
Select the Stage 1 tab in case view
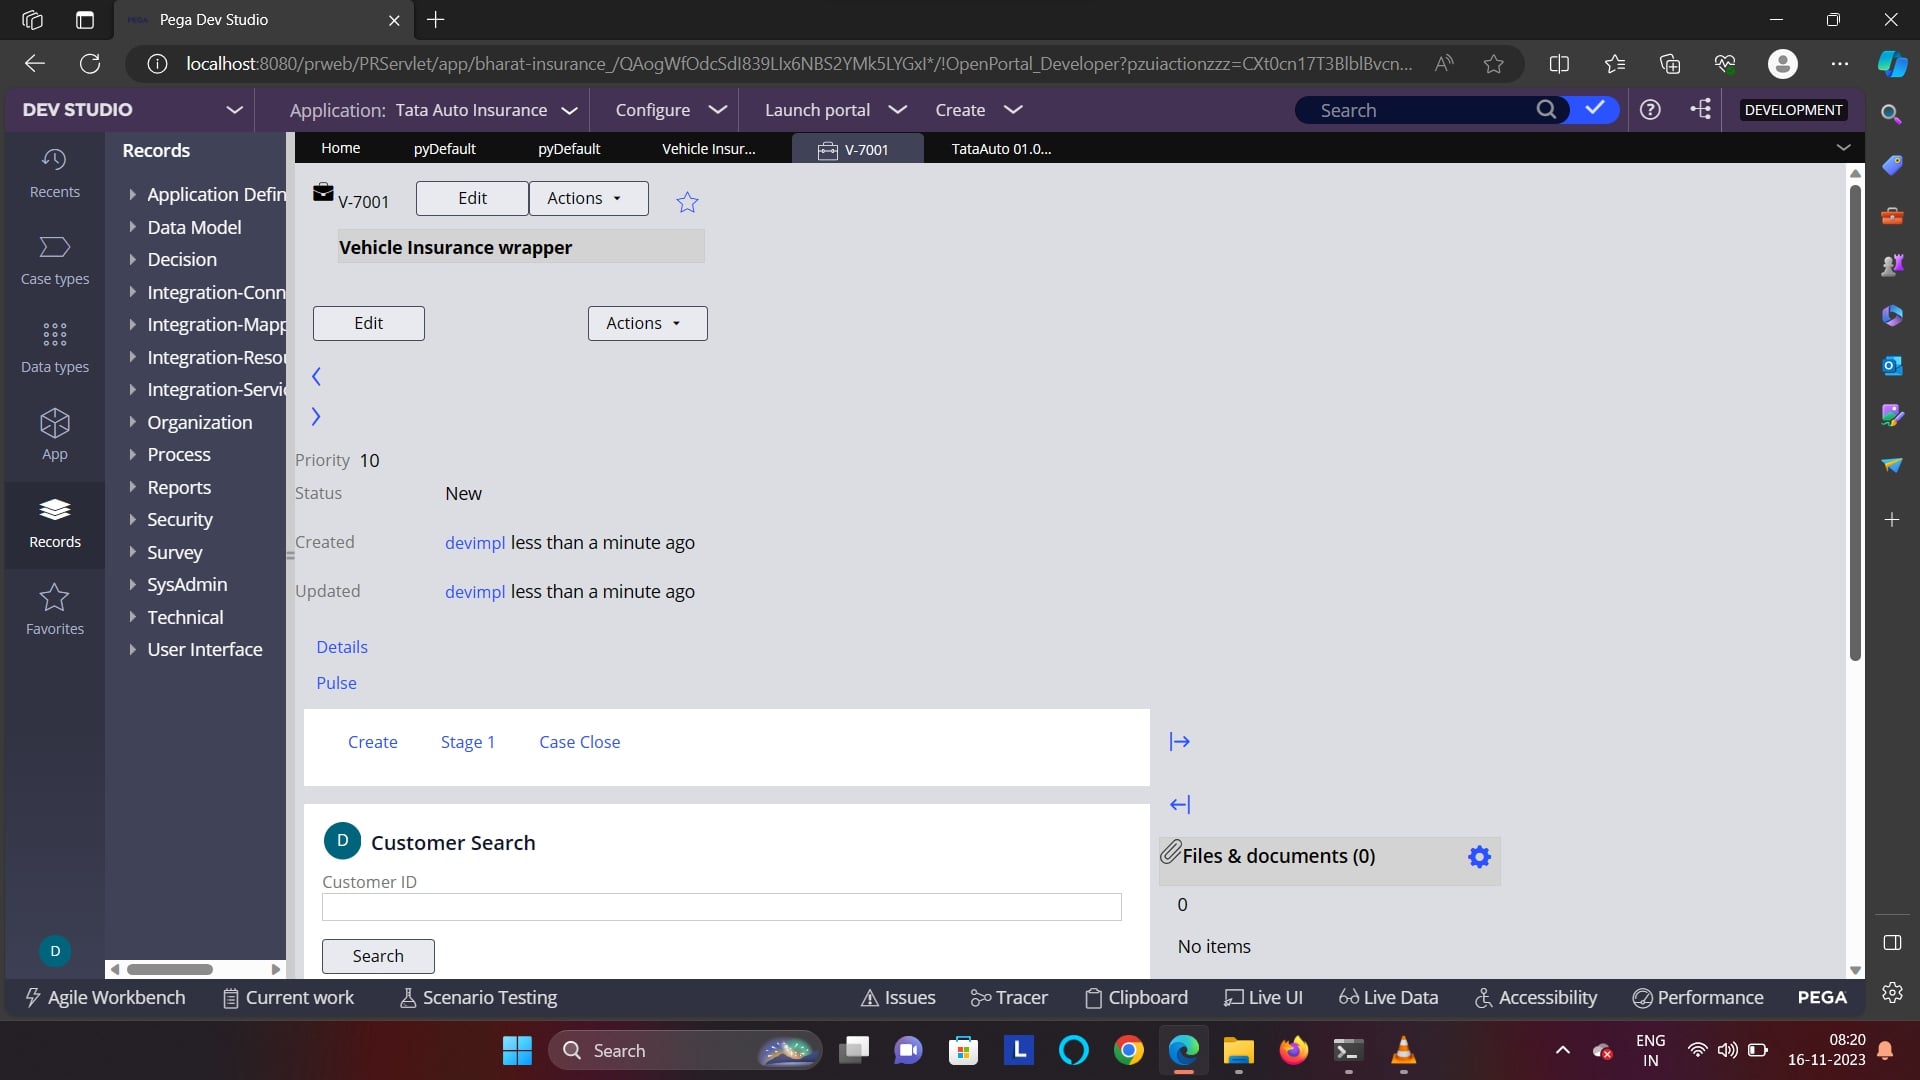tap(467, 741)
